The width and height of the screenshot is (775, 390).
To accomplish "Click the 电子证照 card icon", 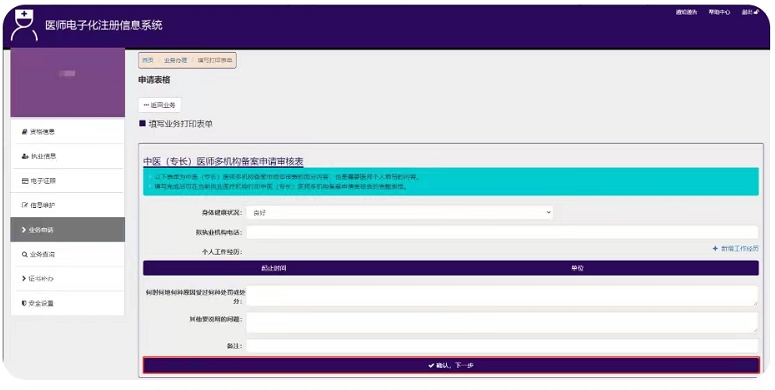I will point(25,181).
